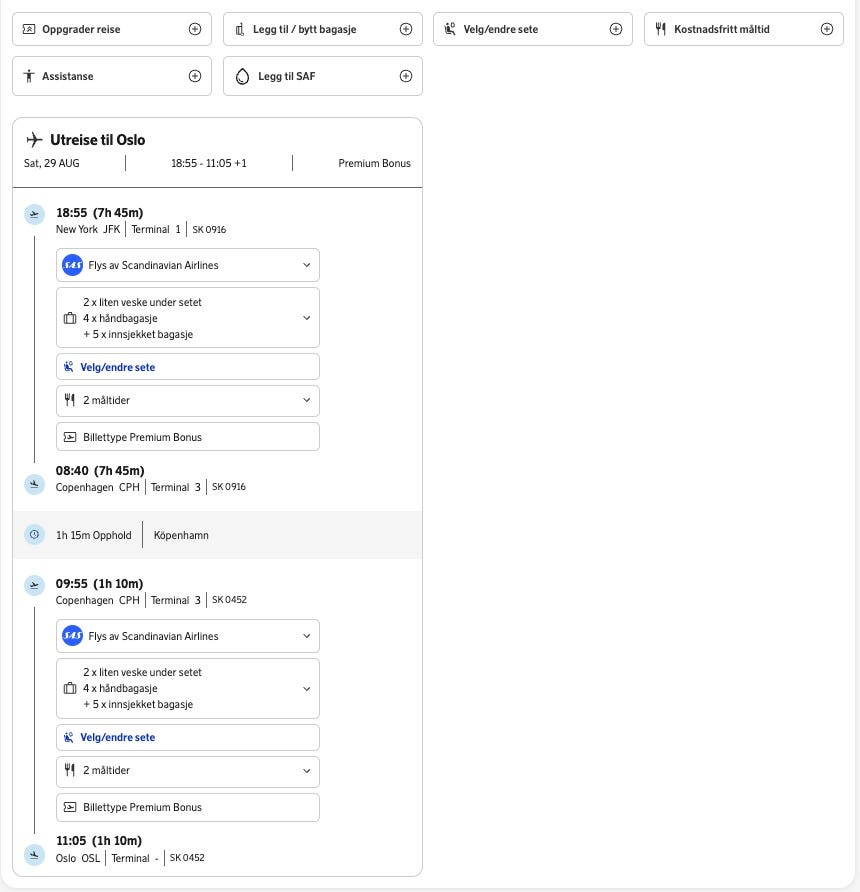Click seat icon in Copenhagen–Oslo flight's Velg/endre sete

pyautogui.click(x=69, y=737)
